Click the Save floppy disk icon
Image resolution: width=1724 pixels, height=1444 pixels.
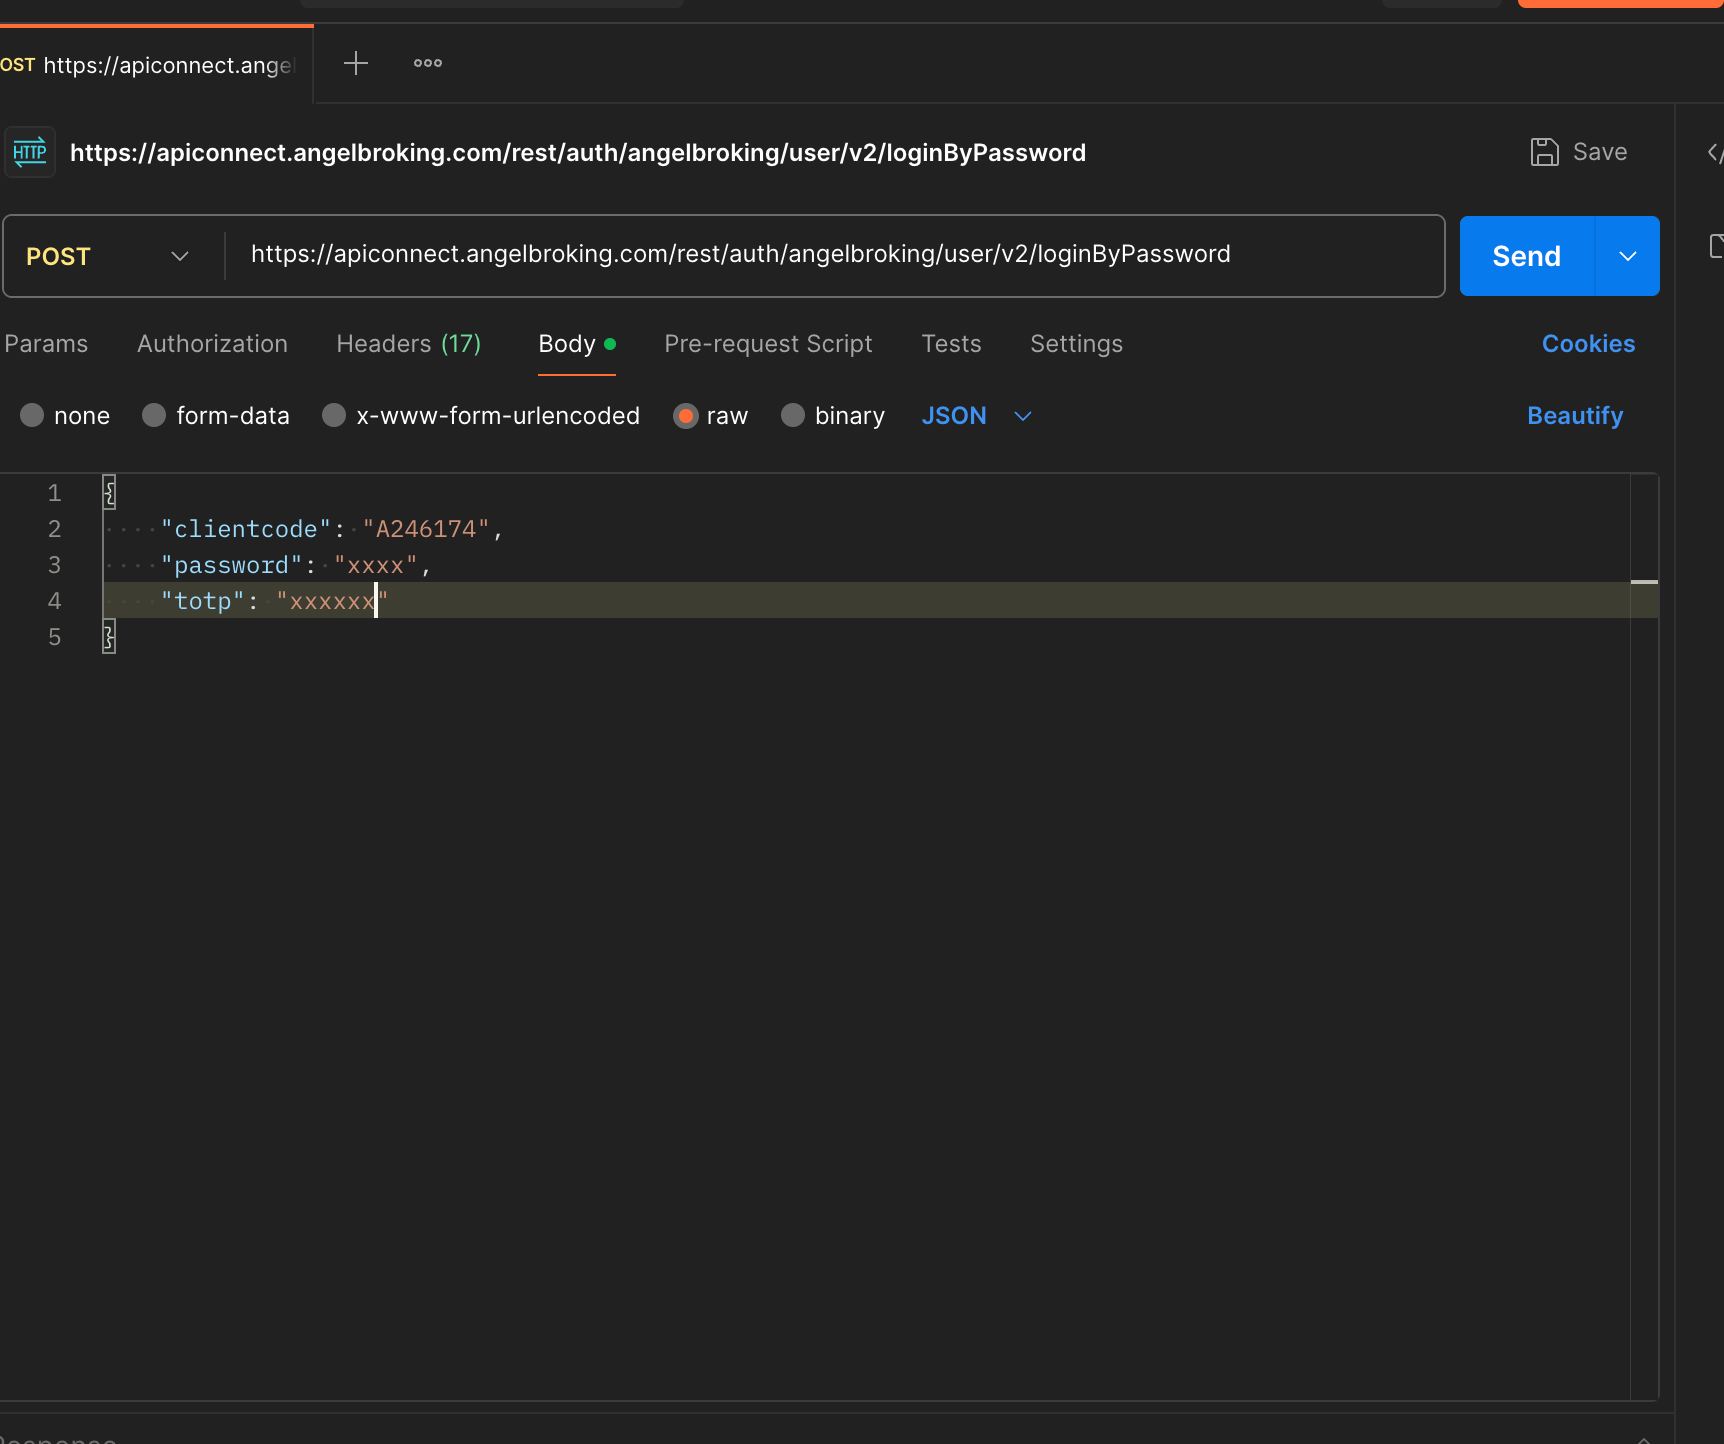tap(1545, 152)
